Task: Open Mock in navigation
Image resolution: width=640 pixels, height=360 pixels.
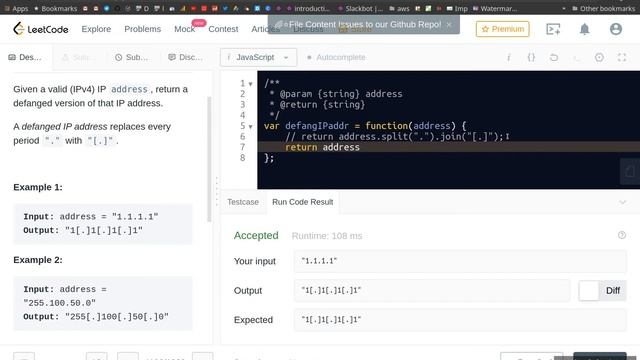Action: pyautogui.click(x=184, y=29)
